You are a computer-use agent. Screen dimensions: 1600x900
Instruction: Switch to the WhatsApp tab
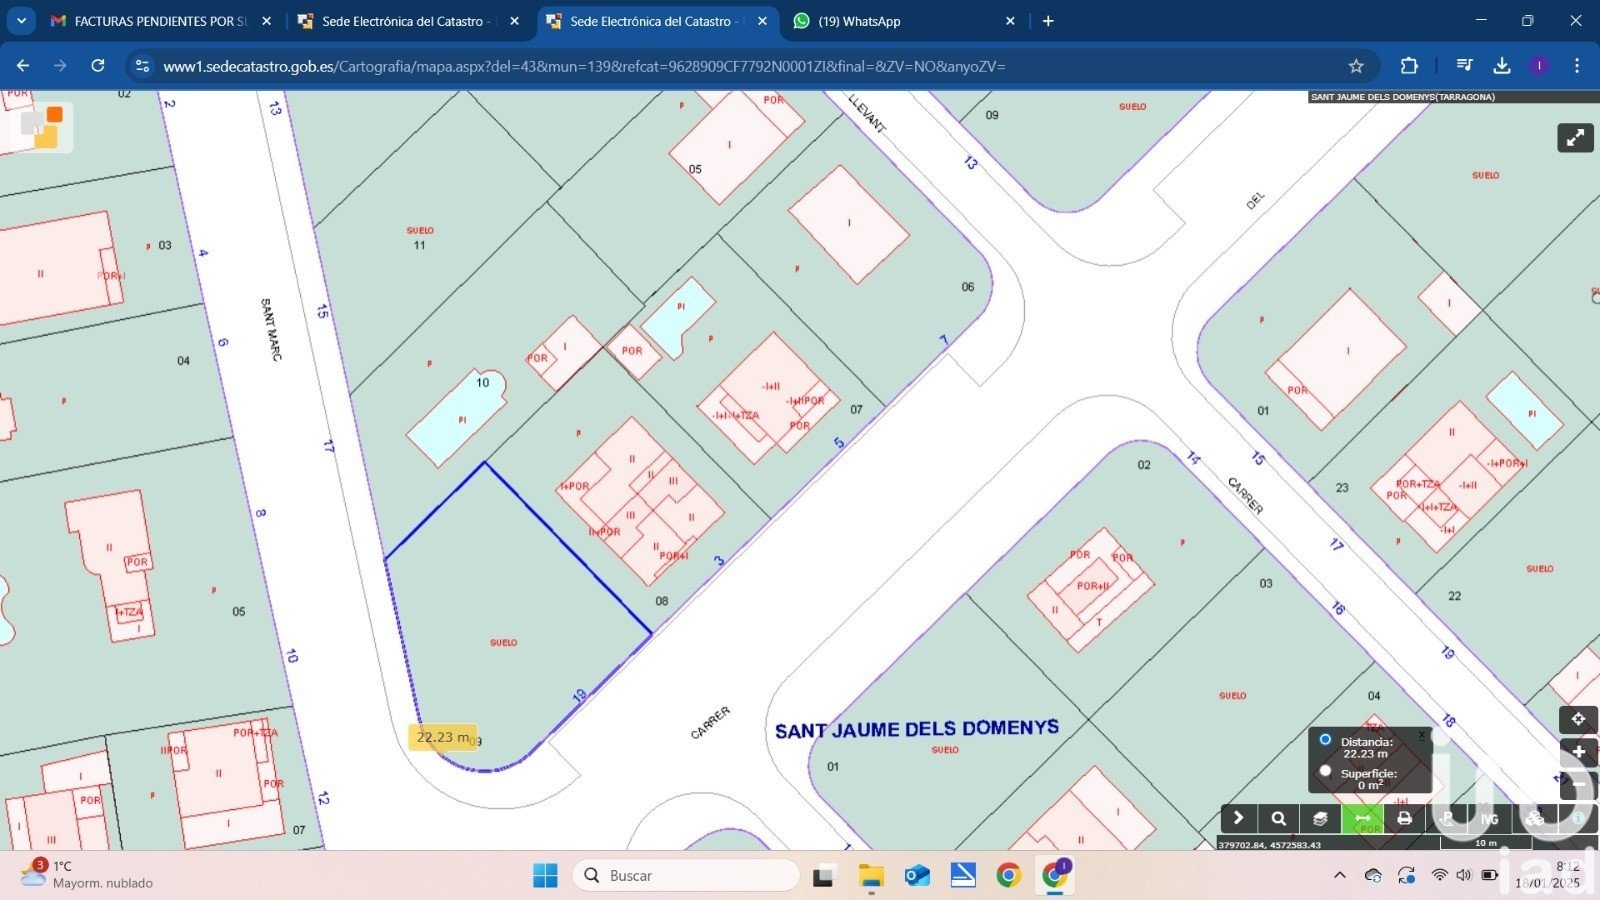(904, 21)
